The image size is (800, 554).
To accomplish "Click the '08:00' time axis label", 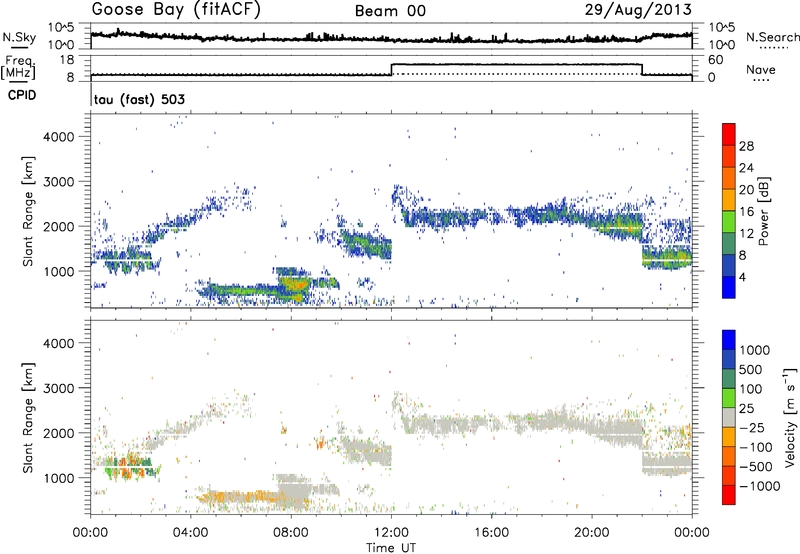I will 291,532.
